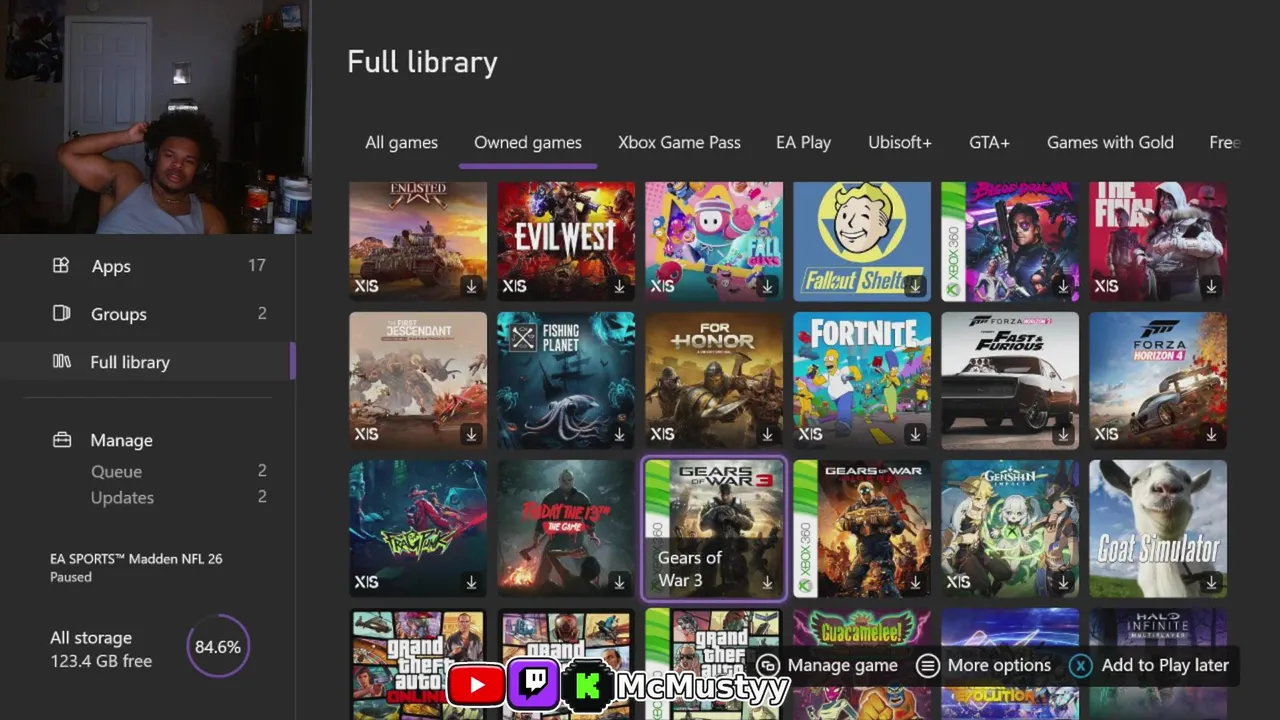Image resolution: width=1280 pixels, height=720 pixels.
Task: Open Apps in the sidebar
Action: tap(148, 266)
